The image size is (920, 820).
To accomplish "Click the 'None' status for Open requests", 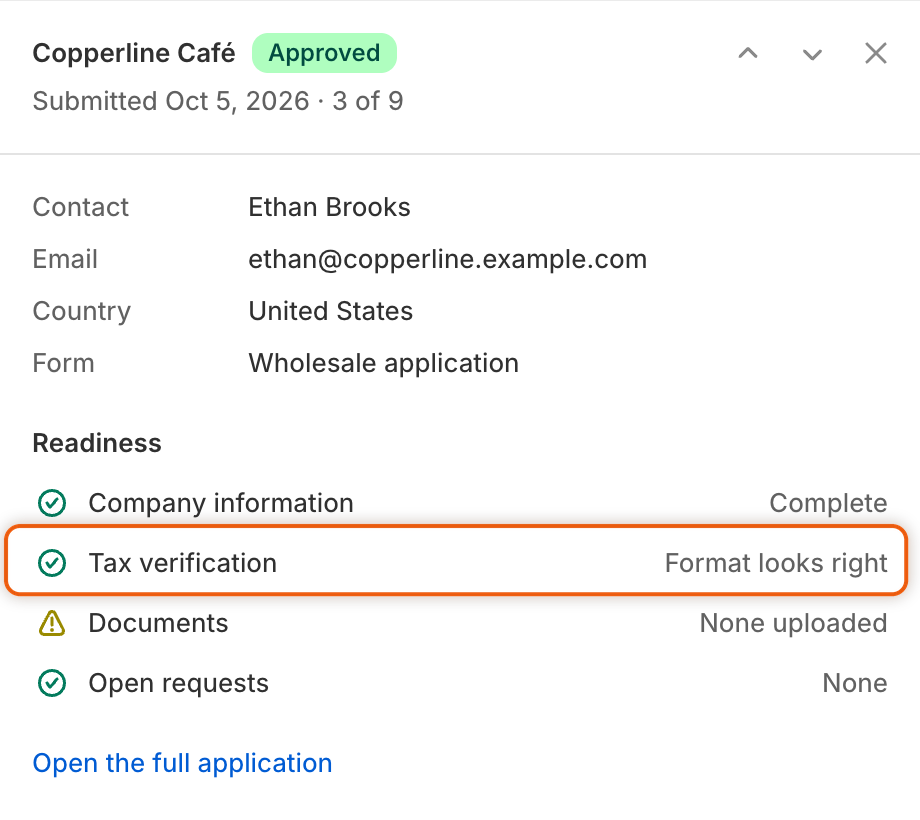I will click(855, 683).
